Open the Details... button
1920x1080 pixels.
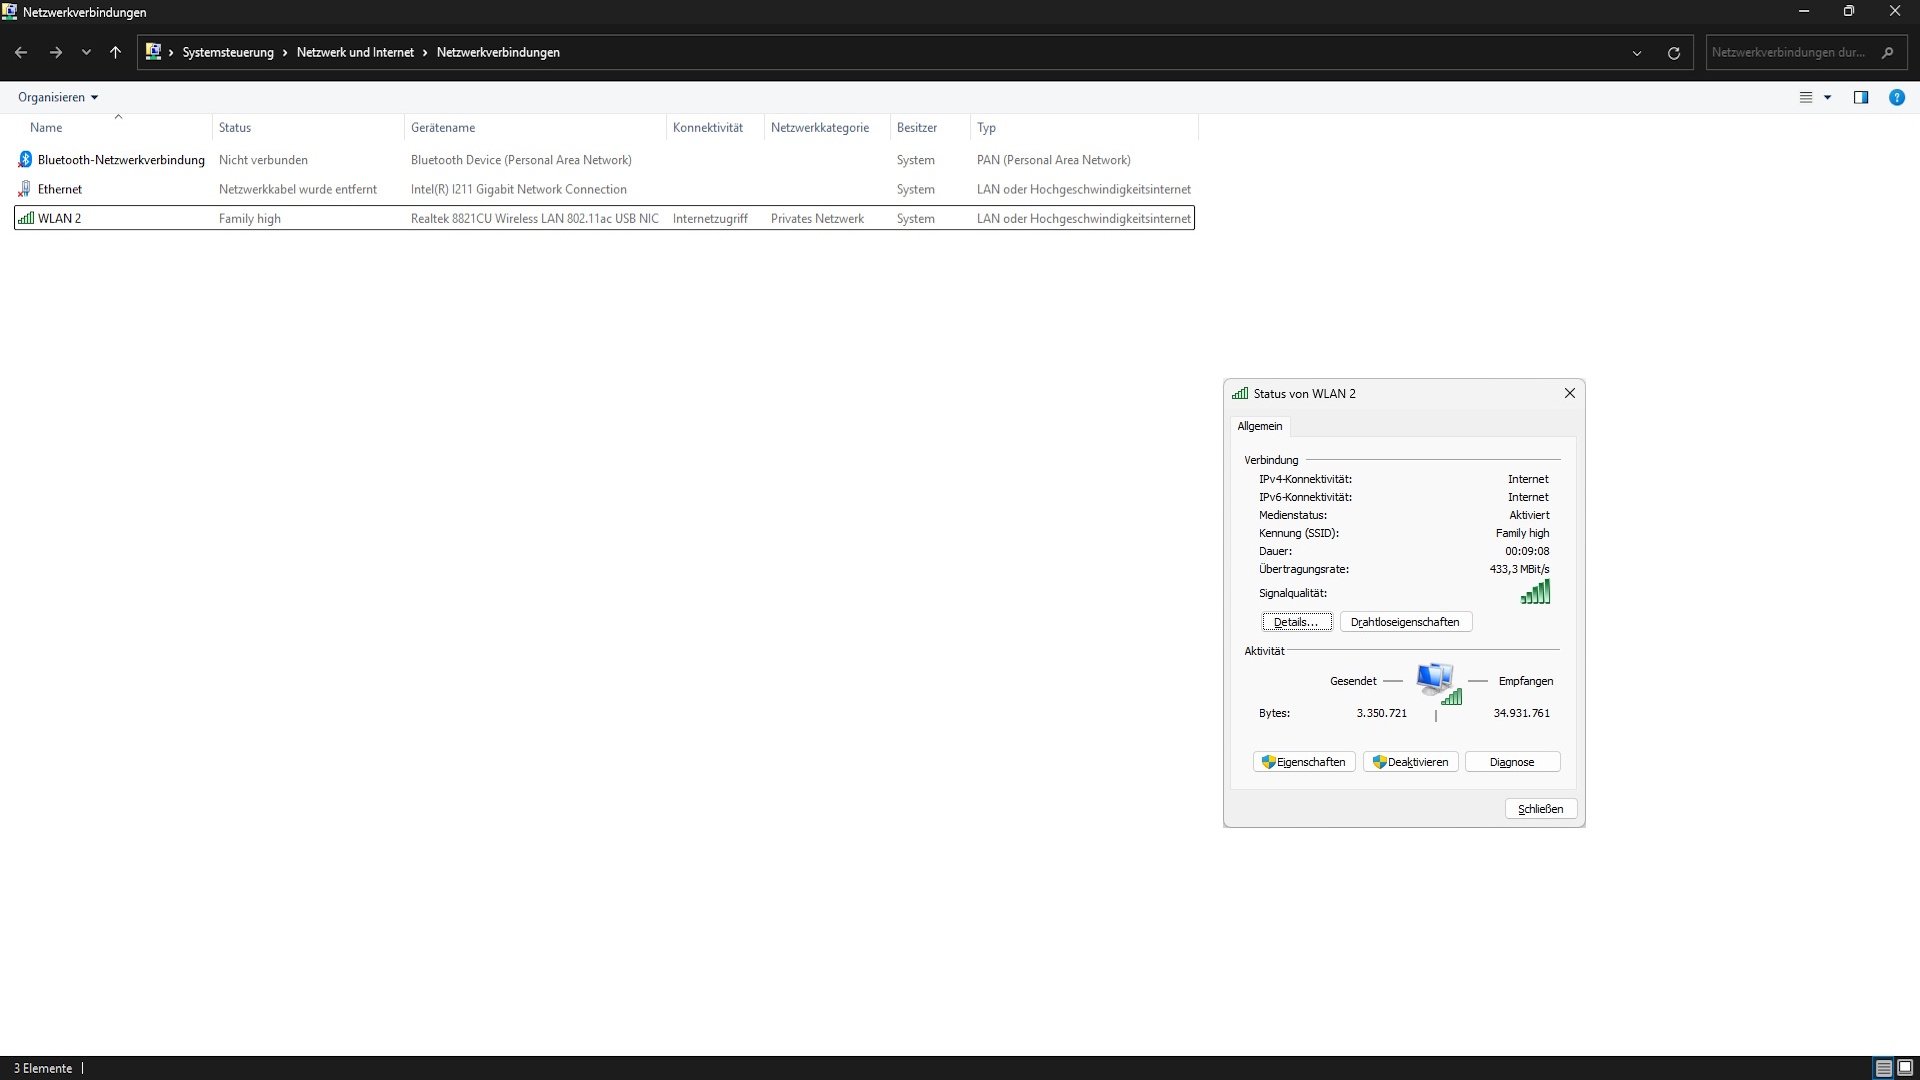pyautogui.click(x=1296, y=622)
